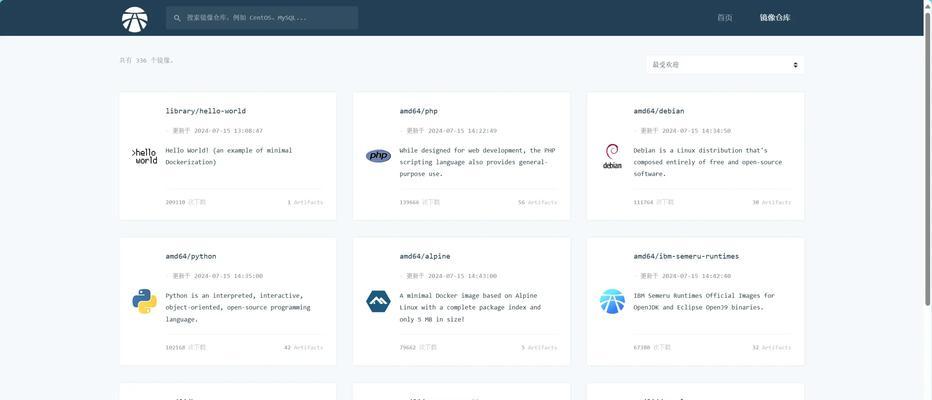Screen dimensions: 932x400
Task: Open the amd64/python repository link
Action: 191,257
